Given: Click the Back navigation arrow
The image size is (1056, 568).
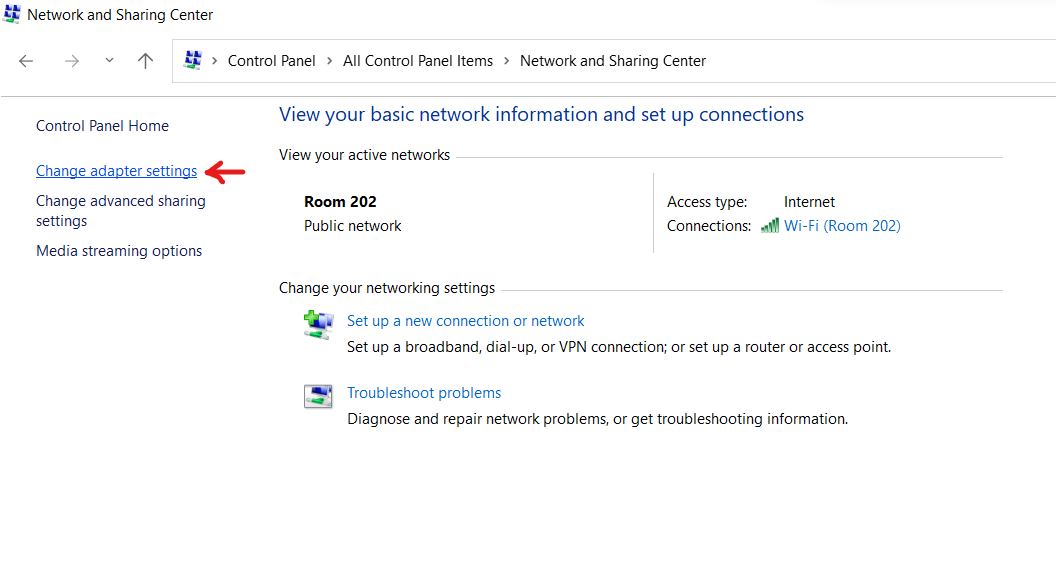Looking at the screenshot, I should pyautogui.click(x=26, y=61).
